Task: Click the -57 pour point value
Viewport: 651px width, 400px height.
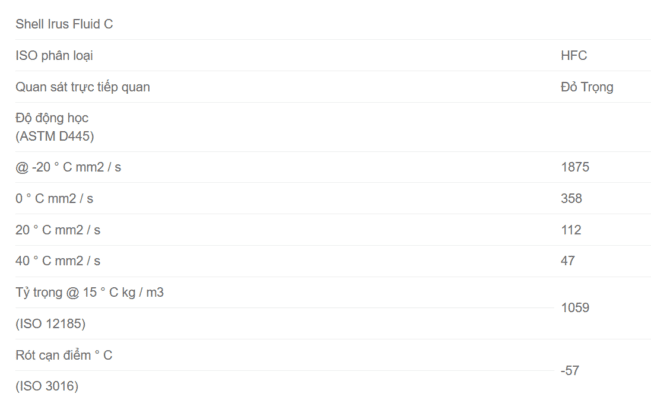Action: [x=570, y=370]
